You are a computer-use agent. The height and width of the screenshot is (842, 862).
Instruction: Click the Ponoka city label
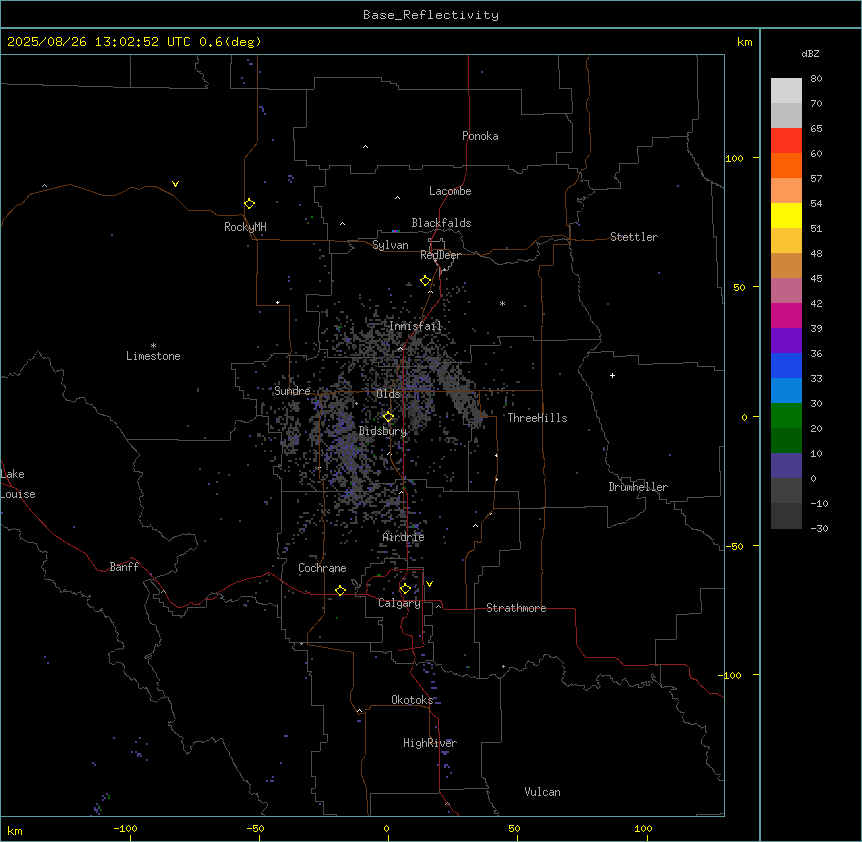(x=480, y=136)
